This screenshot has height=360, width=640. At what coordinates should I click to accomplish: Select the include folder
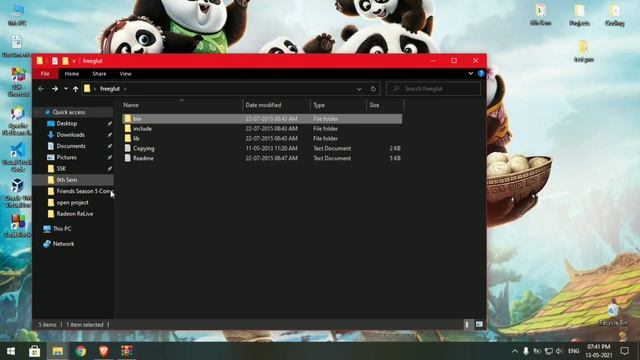coord(262,129)
